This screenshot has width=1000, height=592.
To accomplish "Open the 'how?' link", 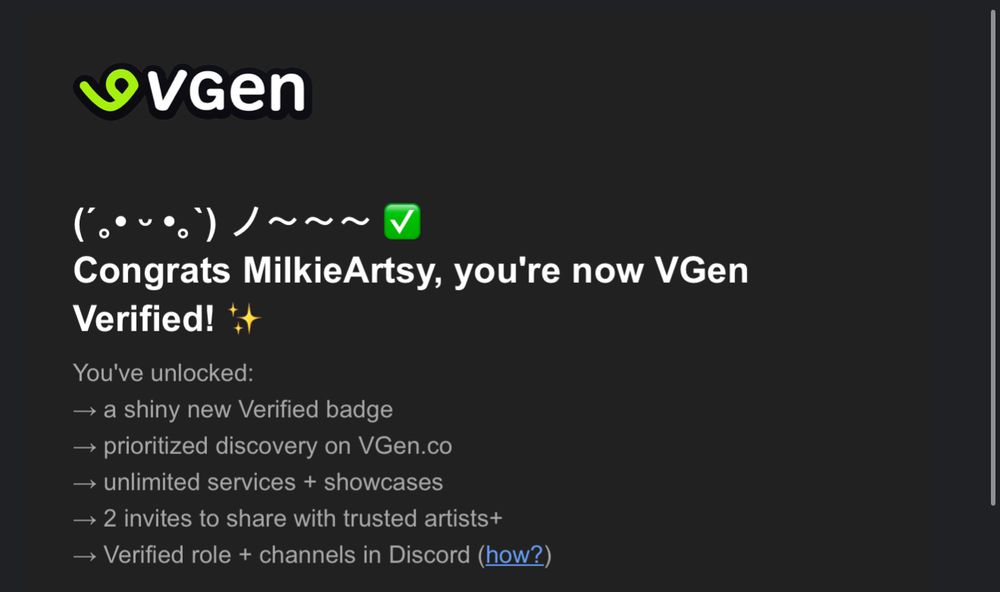I will point(514,555).
